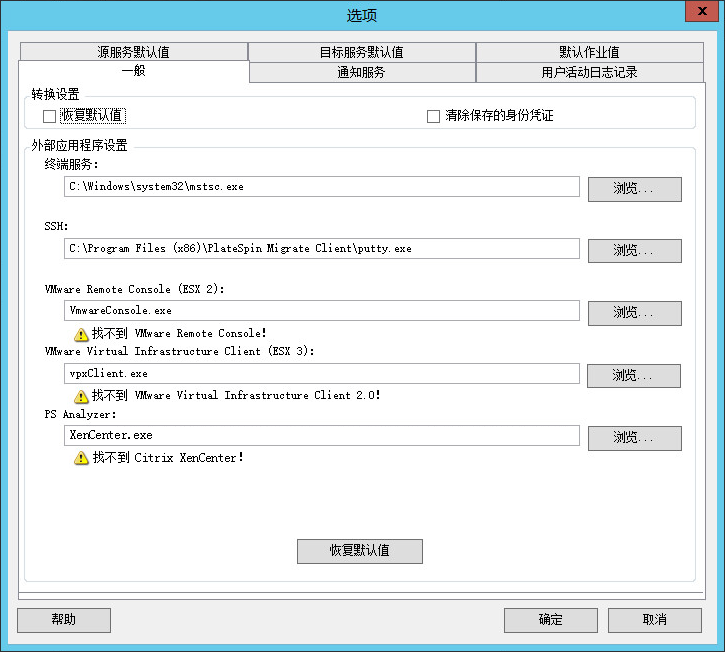Screen dimensions: 725x652
Task: Browse for the SSH putty executable
Action: coord(634,251)
